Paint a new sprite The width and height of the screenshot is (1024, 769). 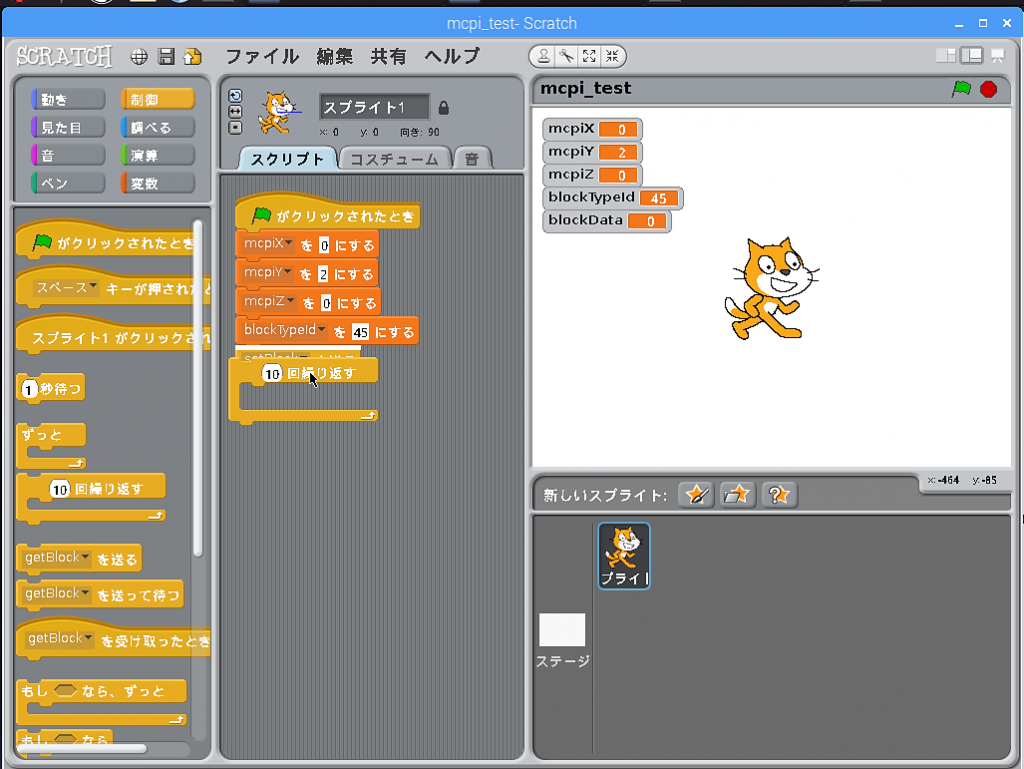(x=696, y=495)
